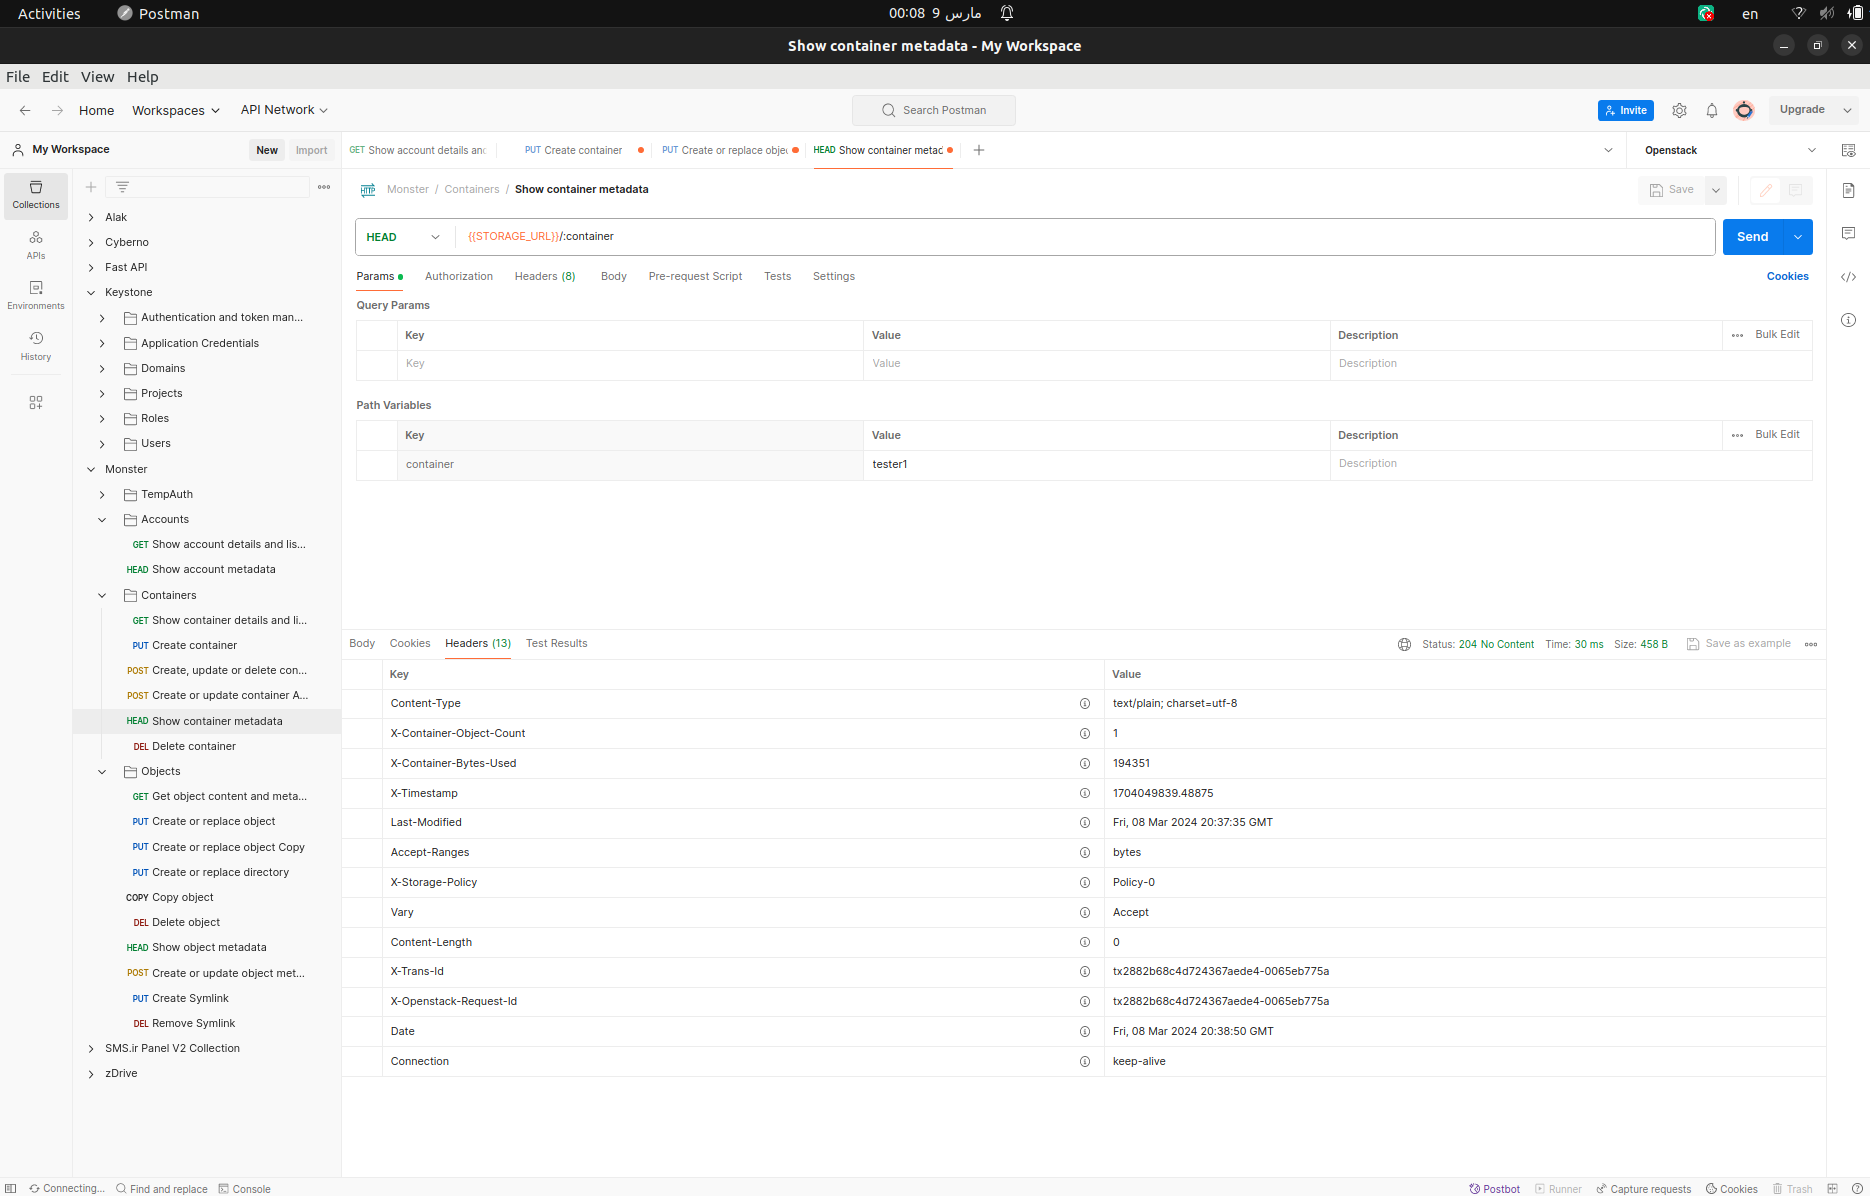Open the History sidebar panel
1870x1196 pixels.
coord(36,346)
